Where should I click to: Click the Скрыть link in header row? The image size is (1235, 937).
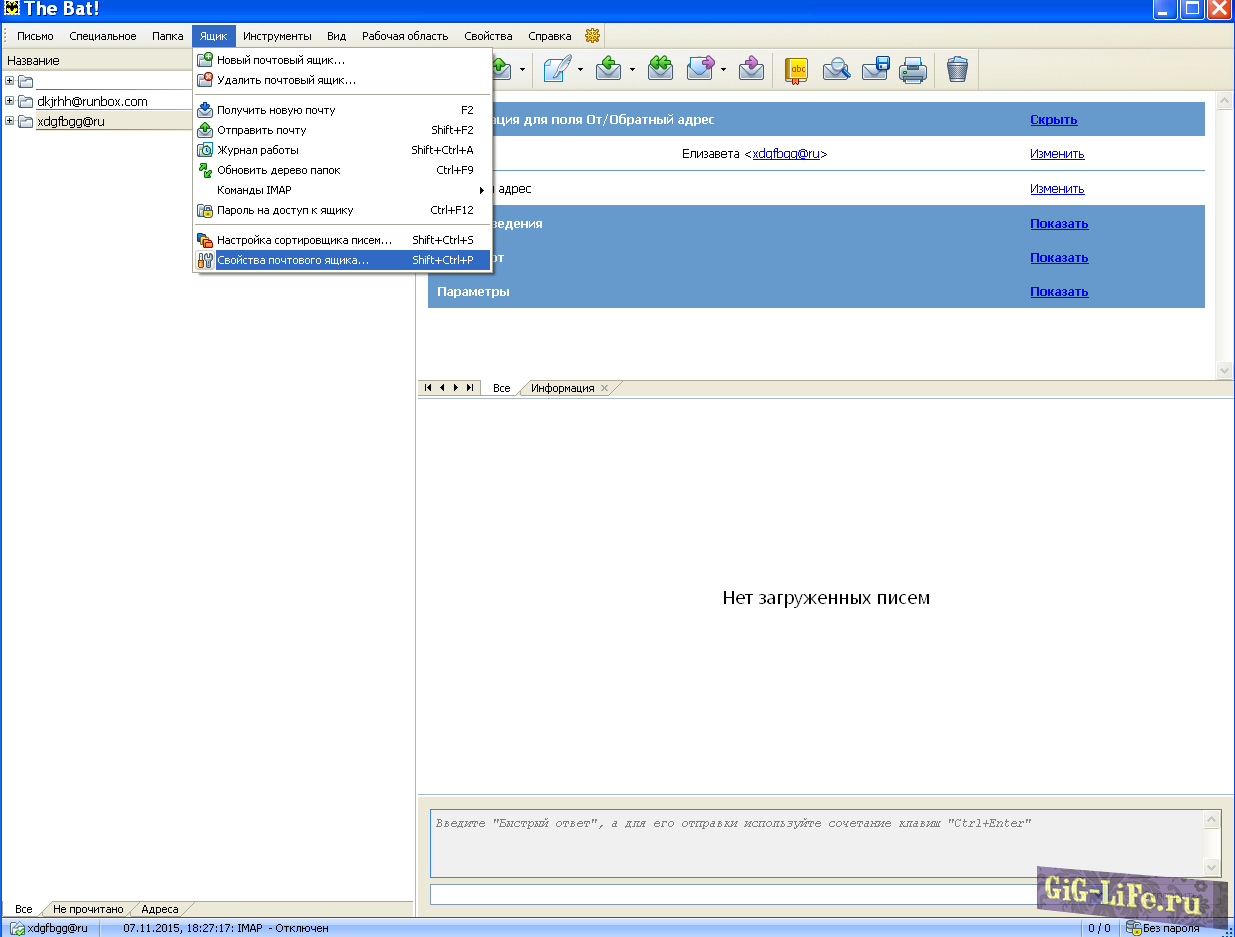tap(1054, 120)
